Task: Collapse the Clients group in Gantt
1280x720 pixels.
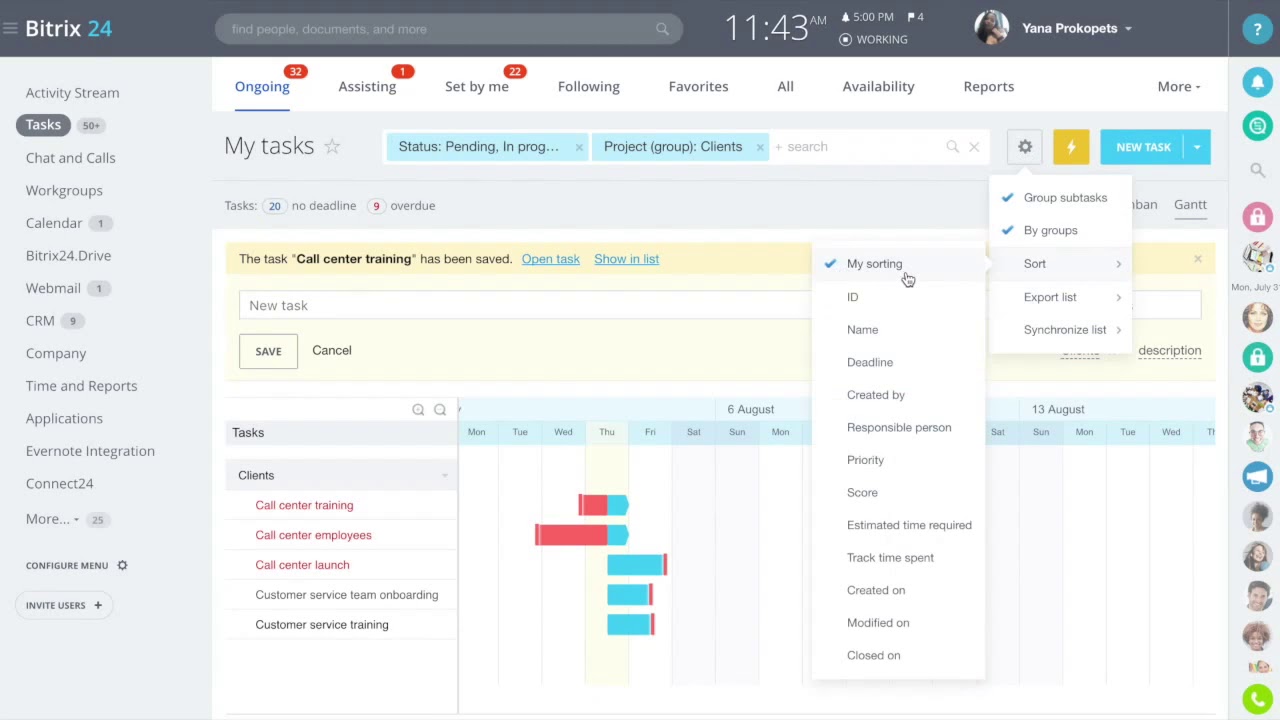Action: point(445,476)
